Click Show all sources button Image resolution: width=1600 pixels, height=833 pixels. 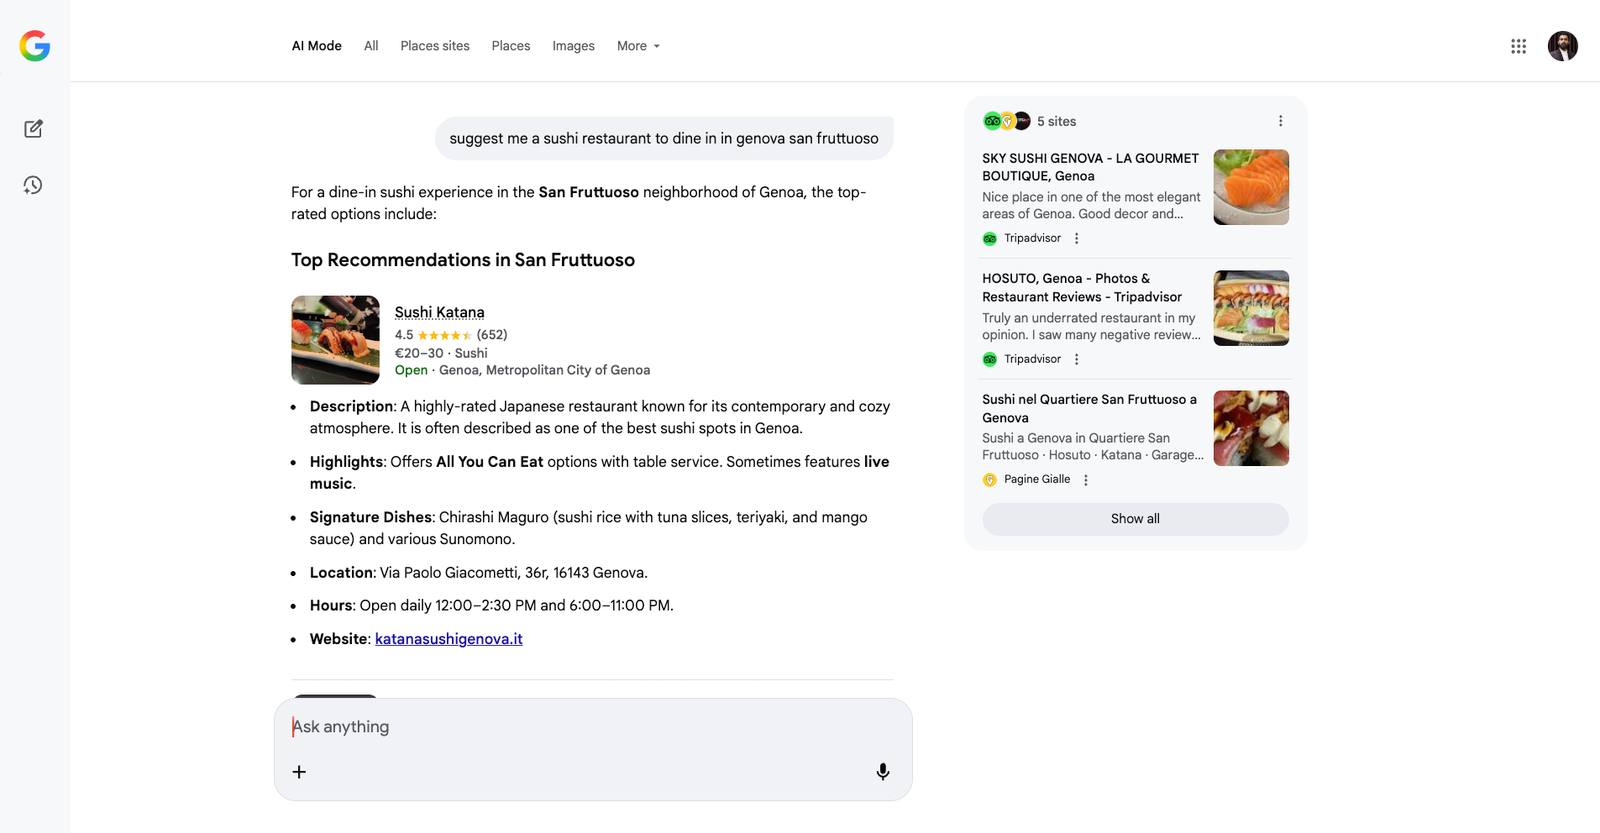1135,519
